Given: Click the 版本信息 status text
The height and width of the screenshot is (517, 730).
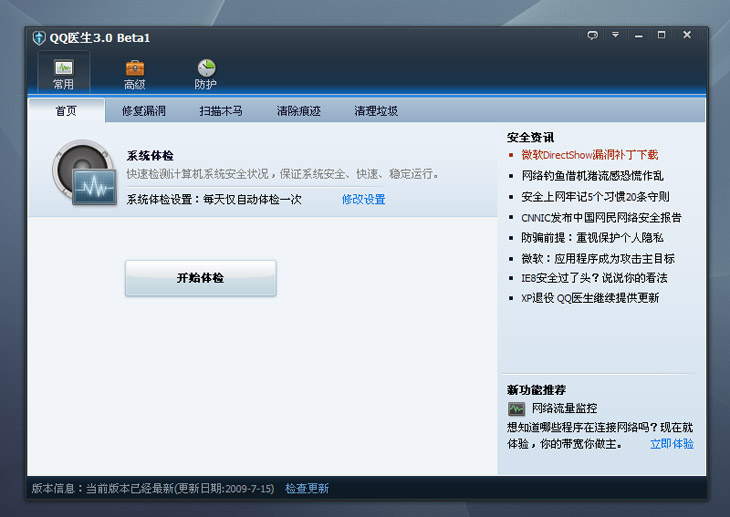Looking at the screenshot, I should coord(153,488).
